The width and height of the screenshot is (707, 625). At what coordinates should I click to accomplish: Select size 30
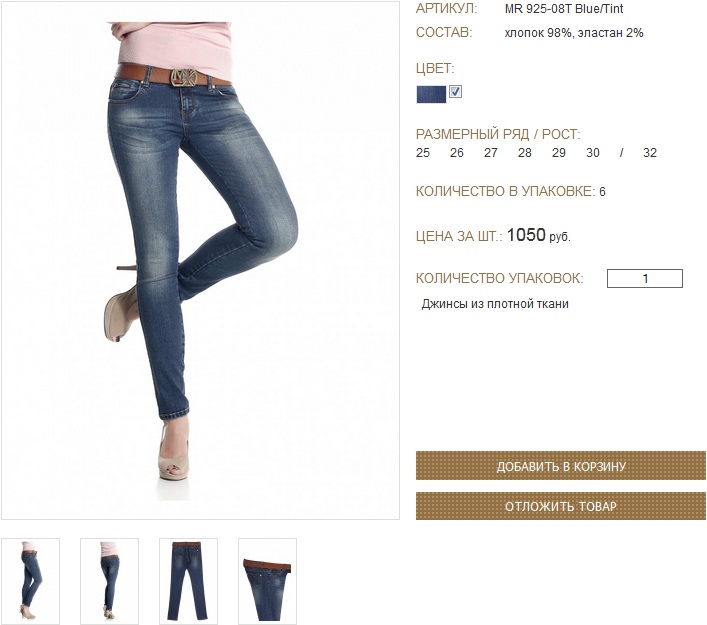coord(592,152)
